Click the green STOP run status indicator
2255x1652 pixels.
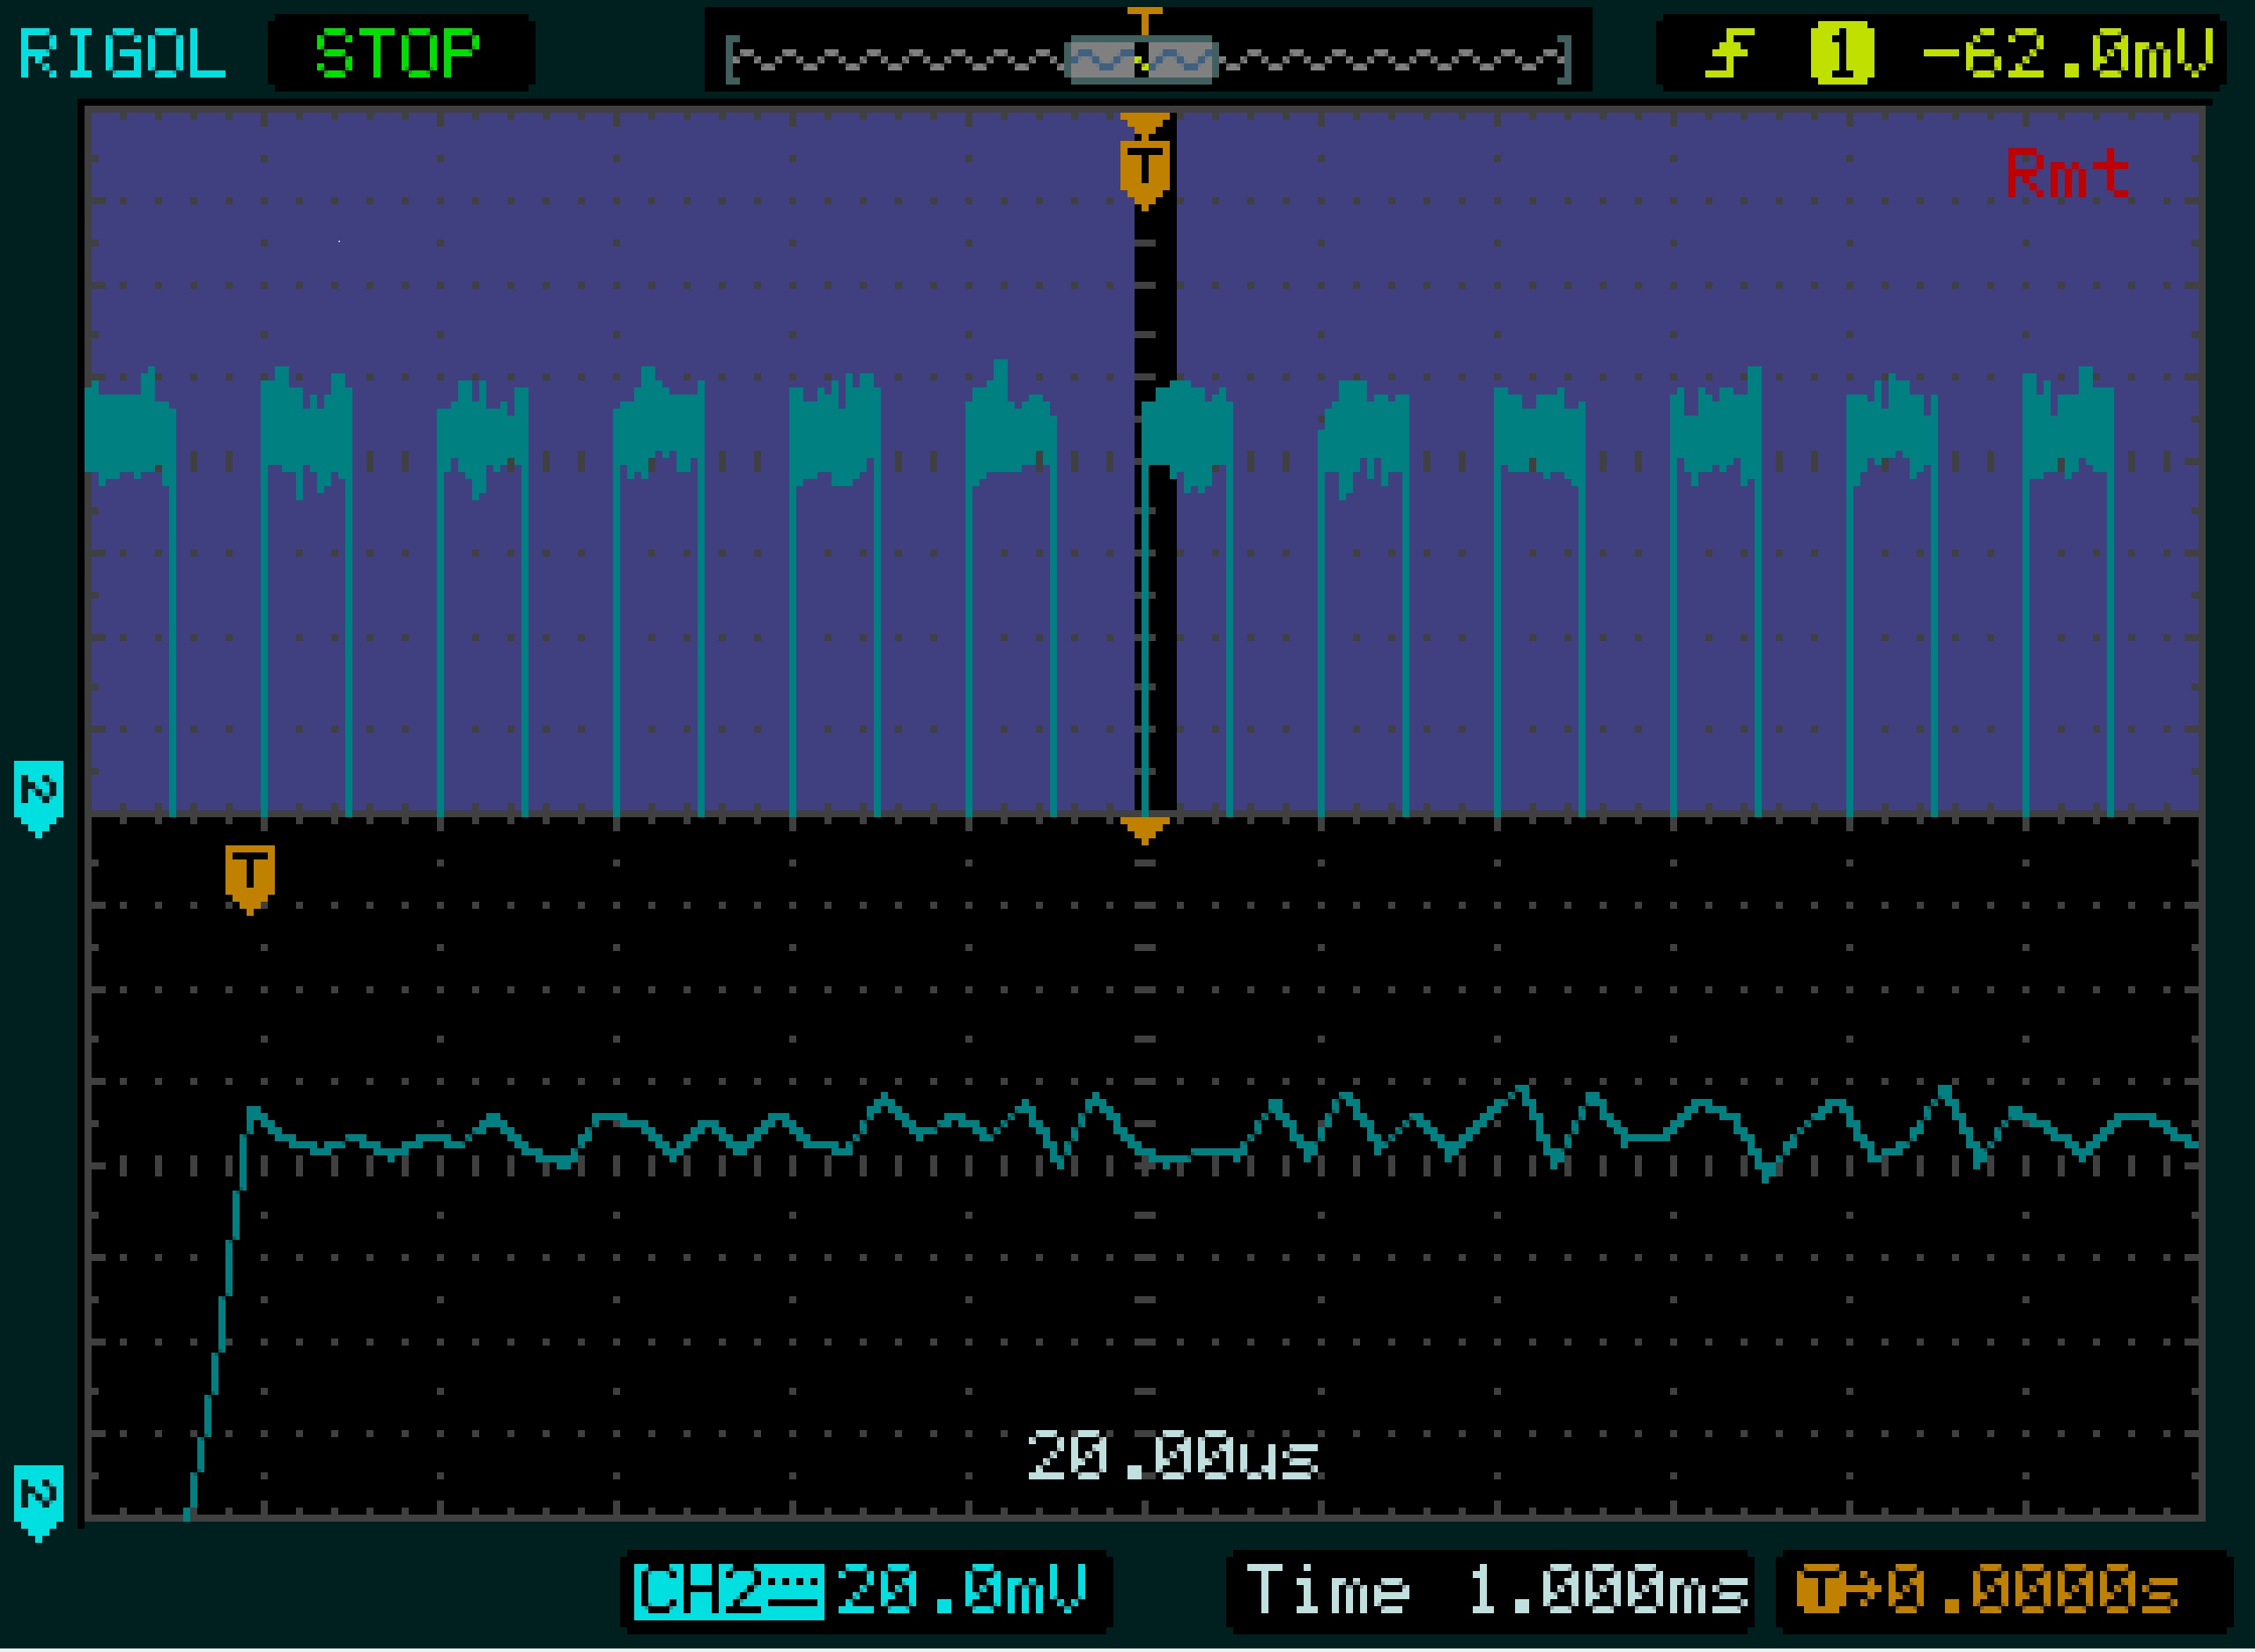(399, 53)
